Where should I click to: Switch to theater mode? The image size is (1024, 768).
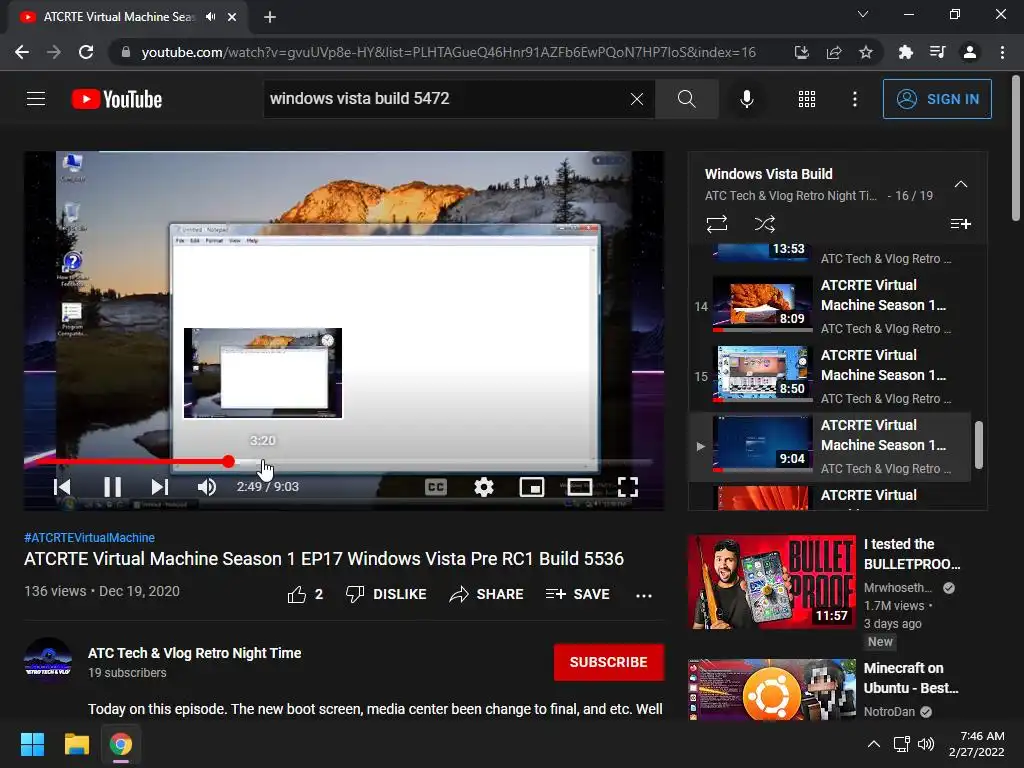(580, 487)
